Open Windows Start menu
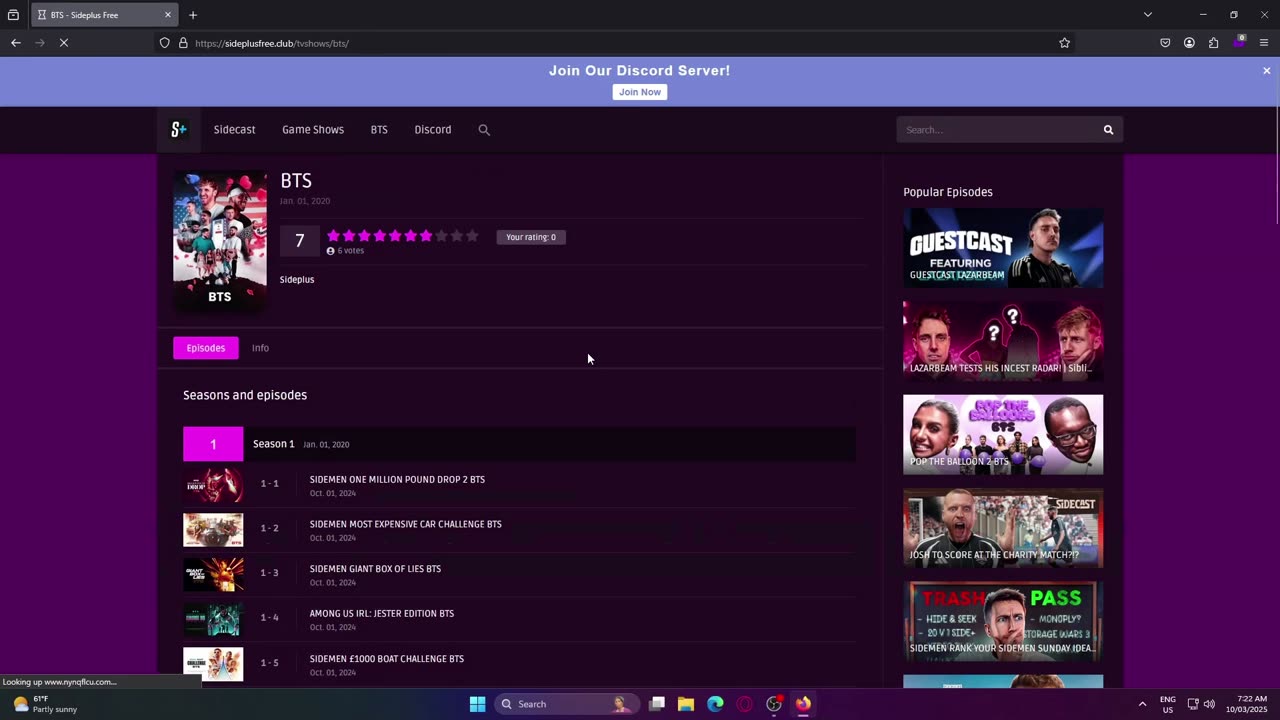Image resolution: width=1280 pixels, height=720 pixels. pos(477,704)
